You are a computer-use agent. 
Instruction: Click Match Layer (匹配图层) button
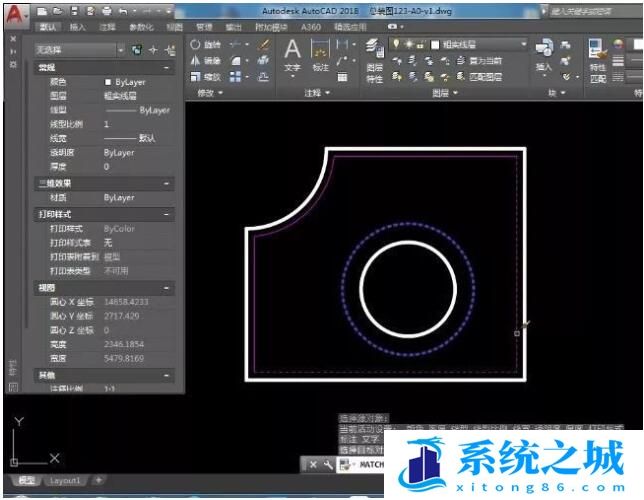pos(480,77)
